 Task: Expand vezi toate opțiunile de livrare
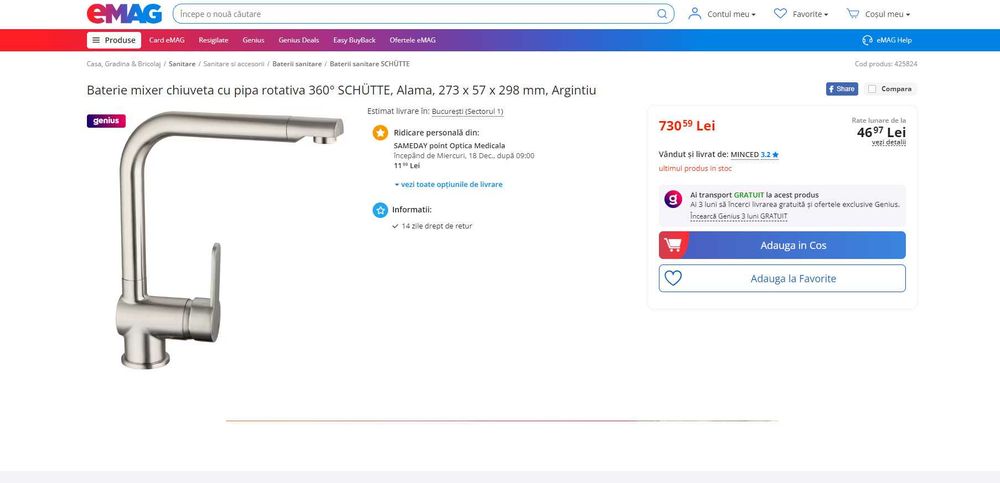(x=448, y=184)
